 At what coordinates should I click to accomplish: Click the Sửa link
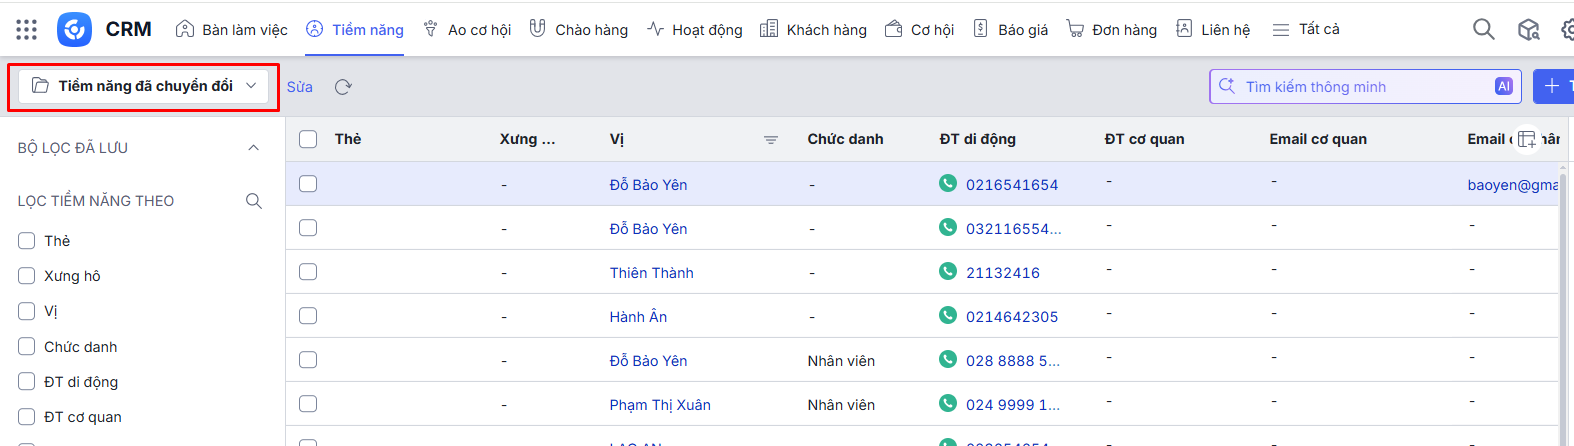pyautogui.click(x=300, y=87)
